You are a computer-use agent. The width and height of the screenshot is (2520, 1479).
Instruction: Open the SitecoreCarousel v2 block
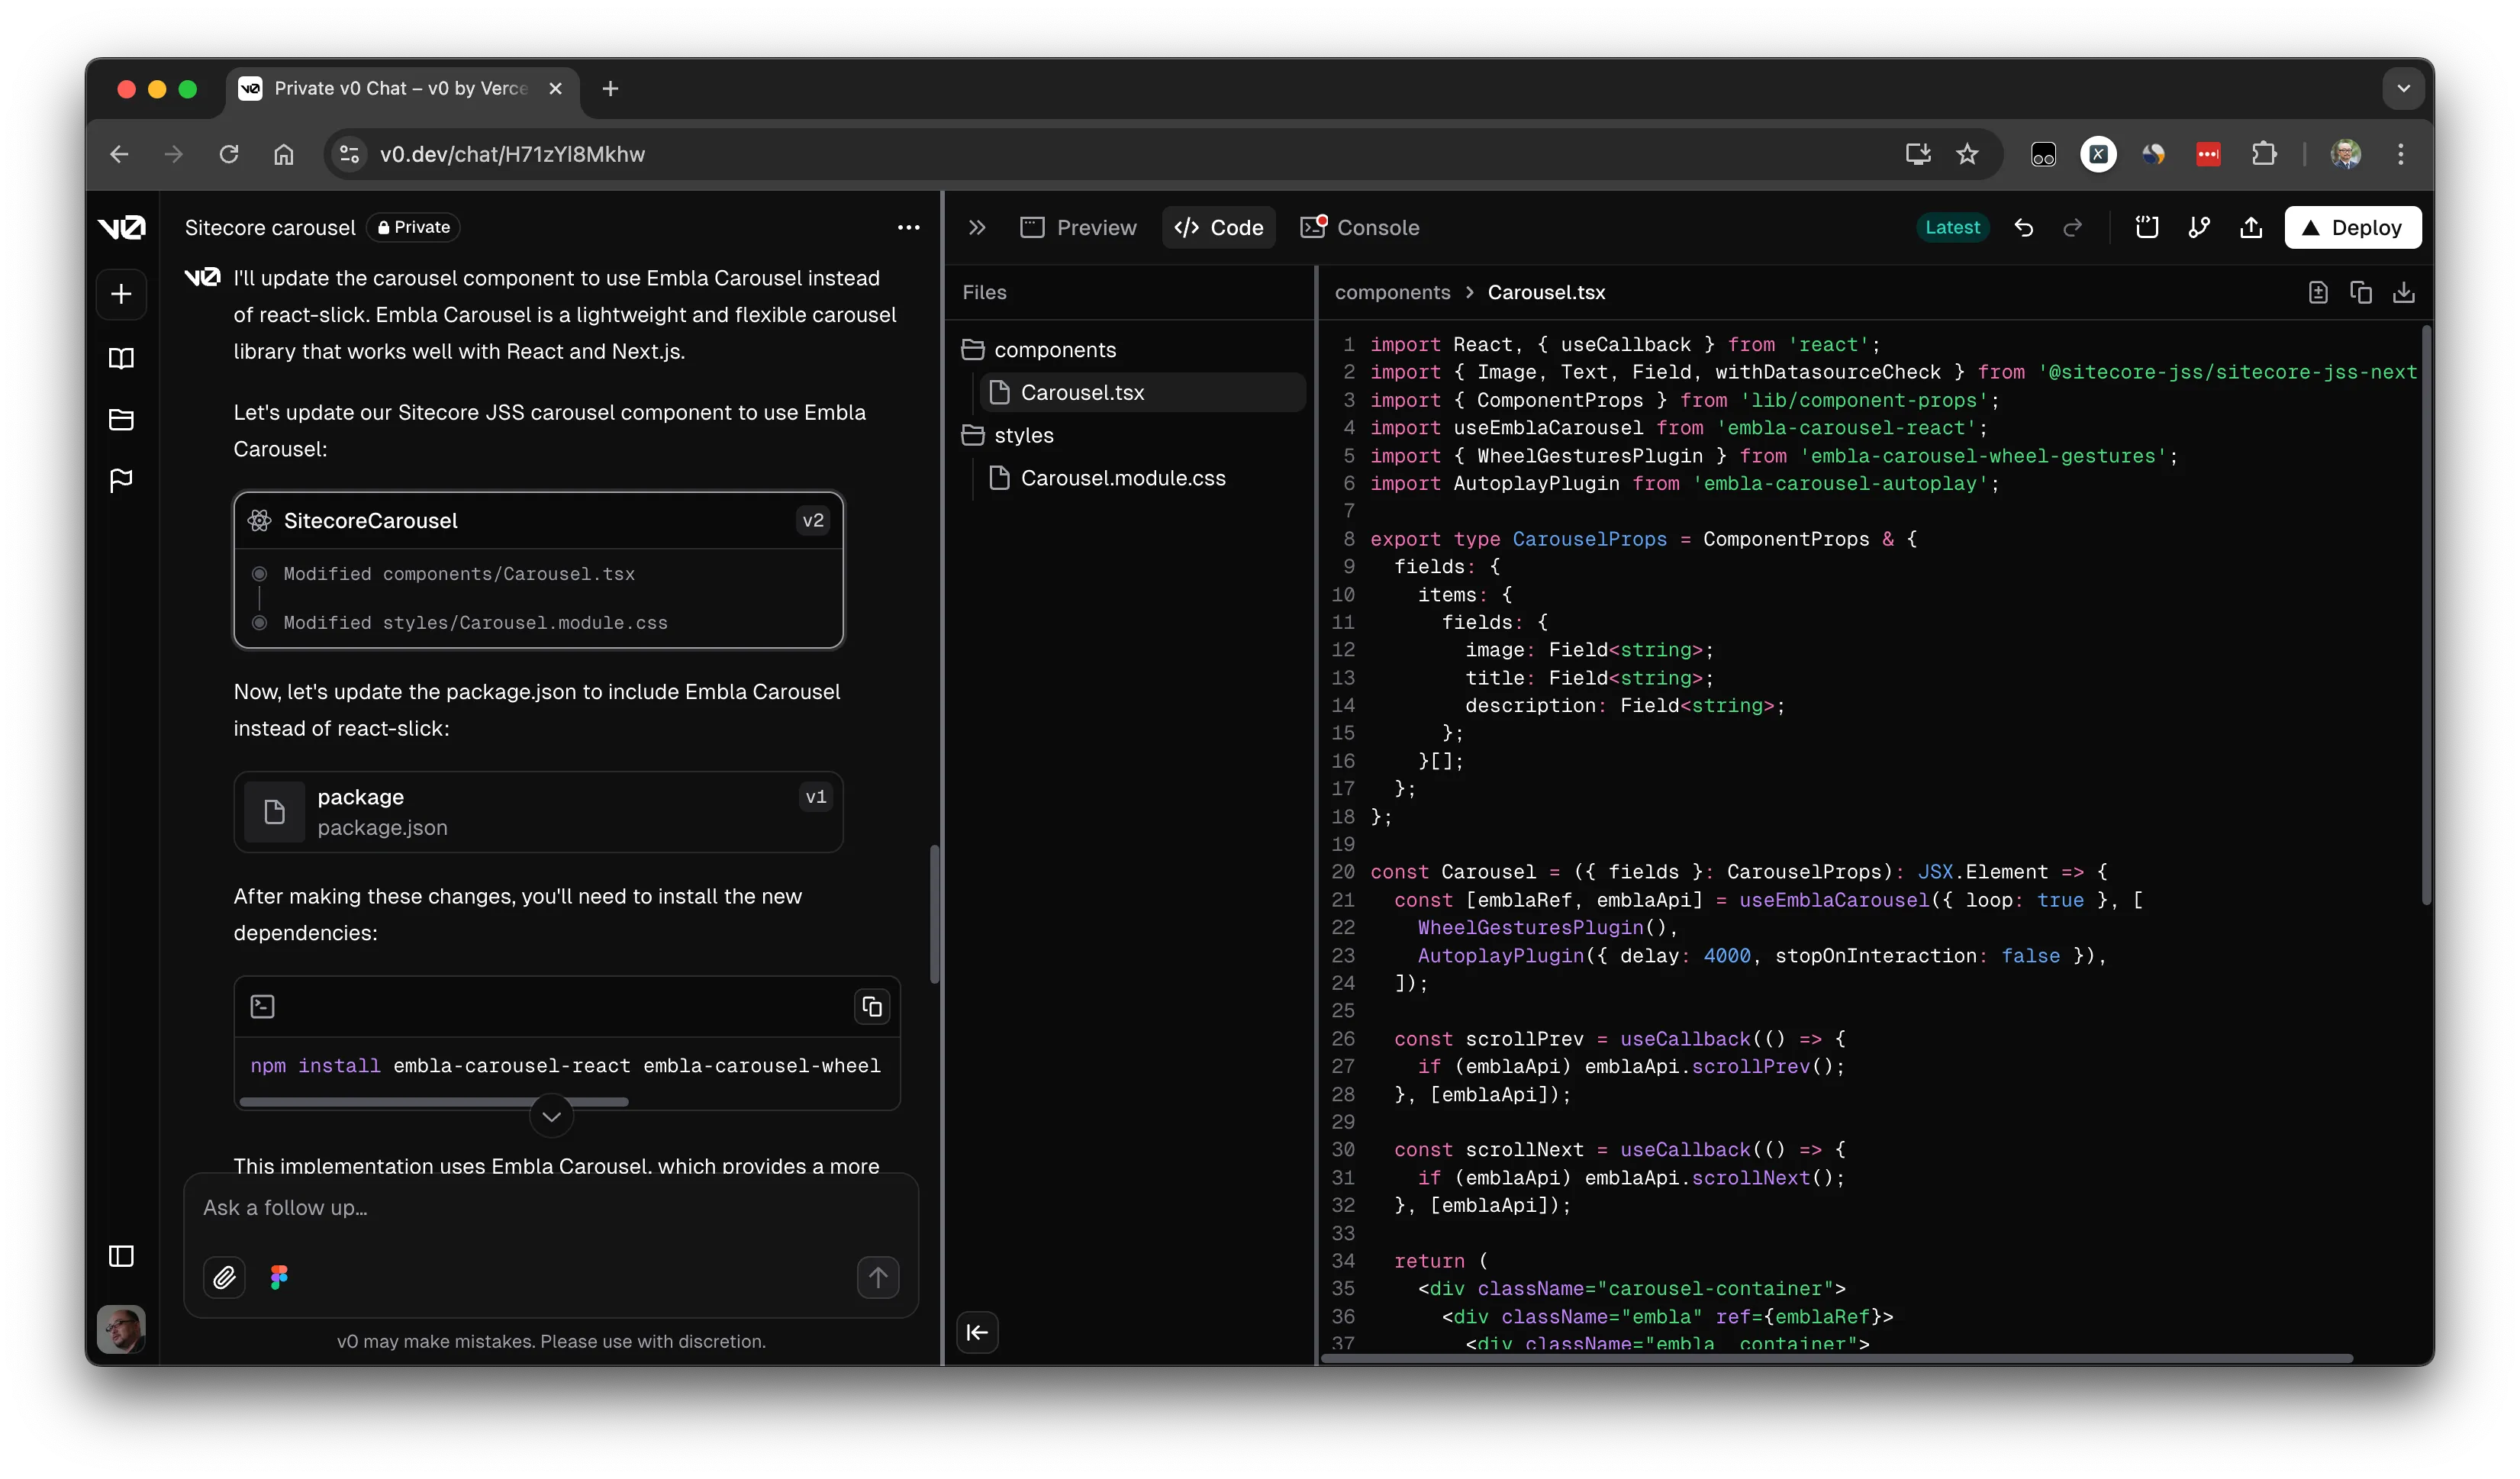538,521
